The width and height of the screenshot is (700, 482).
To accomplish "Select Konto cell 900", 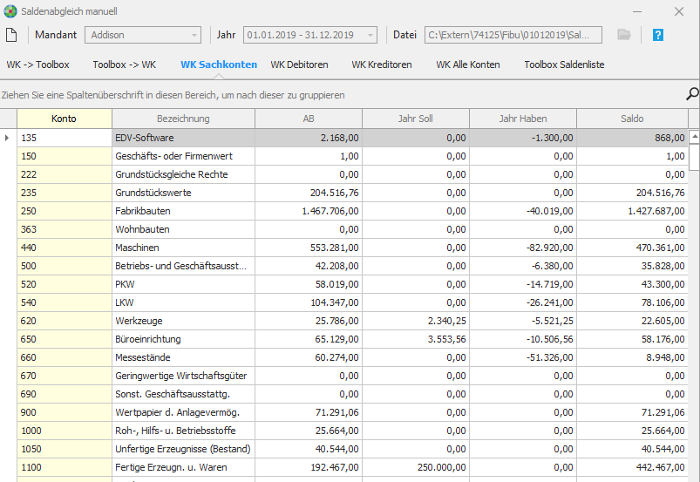I will click(64, 412).
